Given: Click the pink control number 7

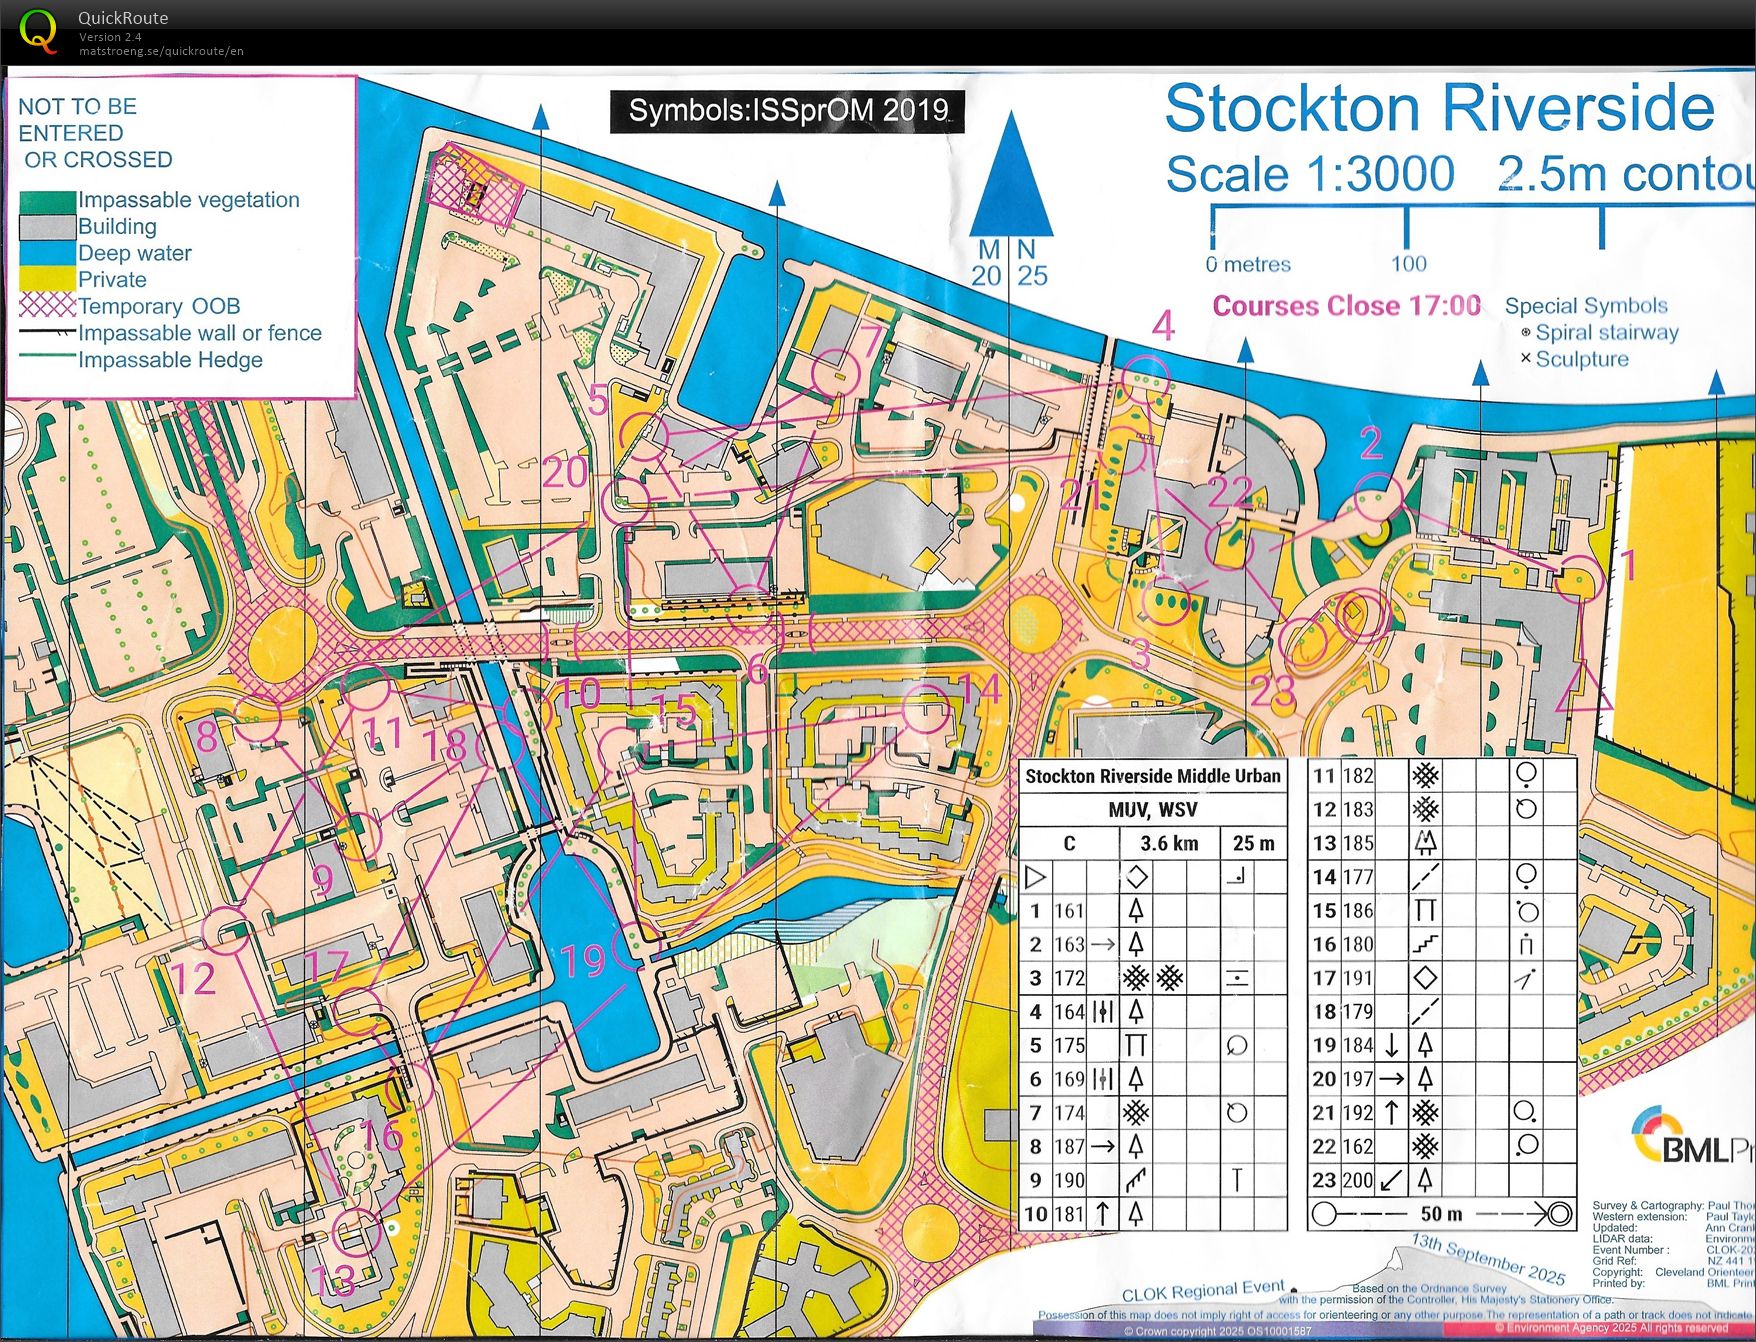Looking at the screenshot, I should [871, 340].
